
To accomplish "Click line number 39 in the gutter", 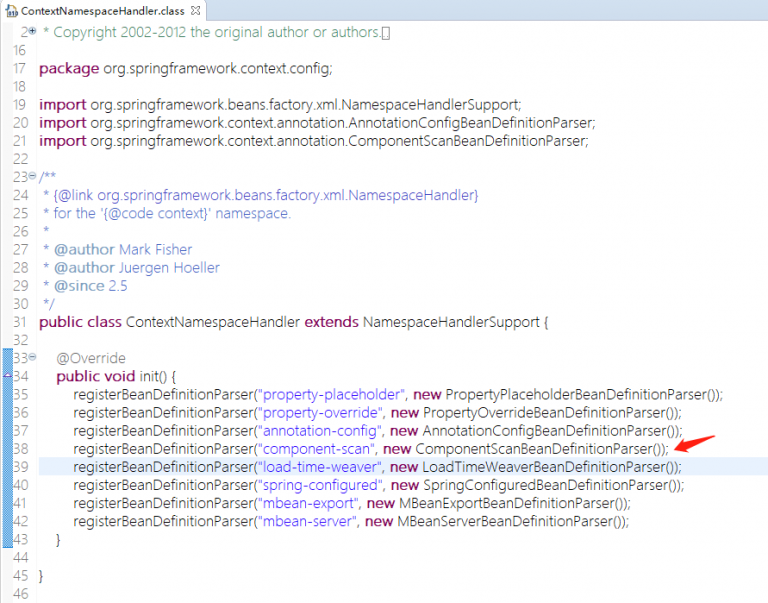I will [x=21, y=467].
